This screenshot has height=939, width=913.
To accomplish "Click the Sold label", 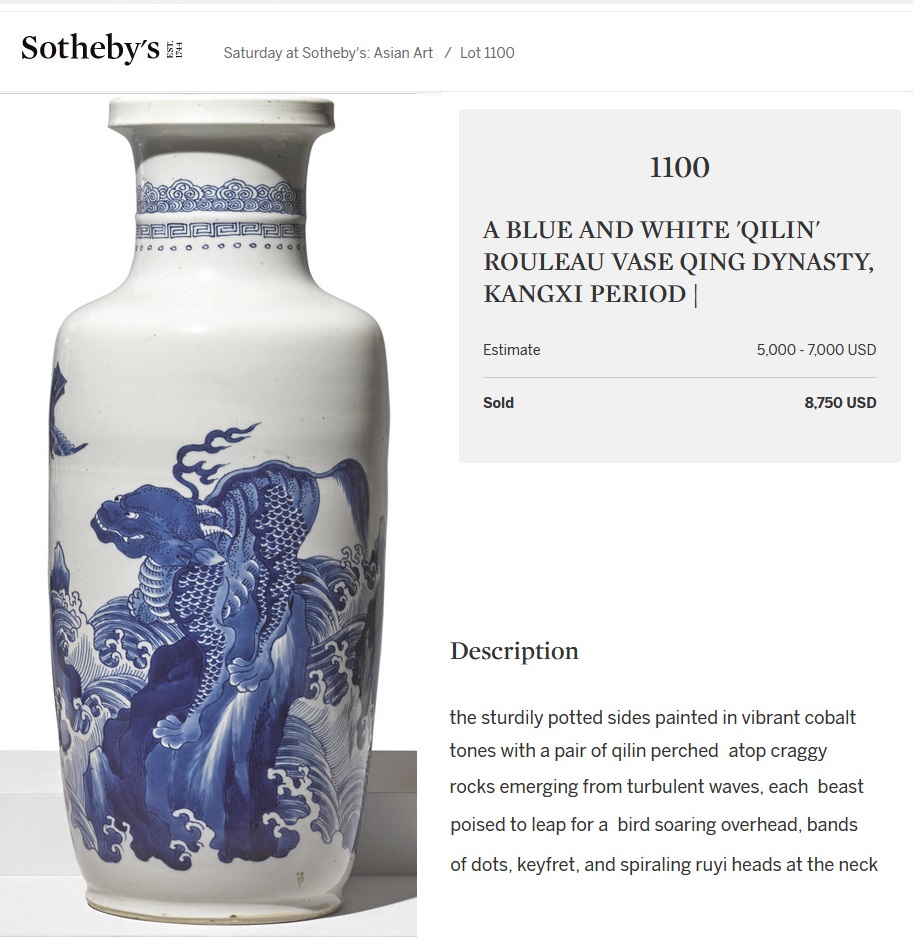I will pos(498,402).
